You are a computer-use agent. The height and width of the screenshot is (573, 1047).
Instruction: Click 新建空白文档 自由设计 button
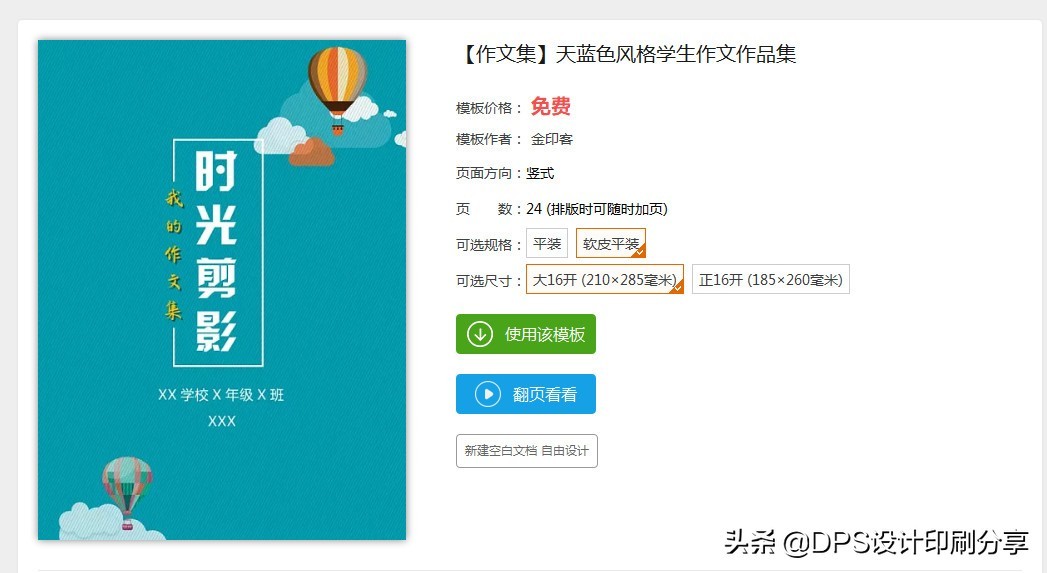point(527,451)
